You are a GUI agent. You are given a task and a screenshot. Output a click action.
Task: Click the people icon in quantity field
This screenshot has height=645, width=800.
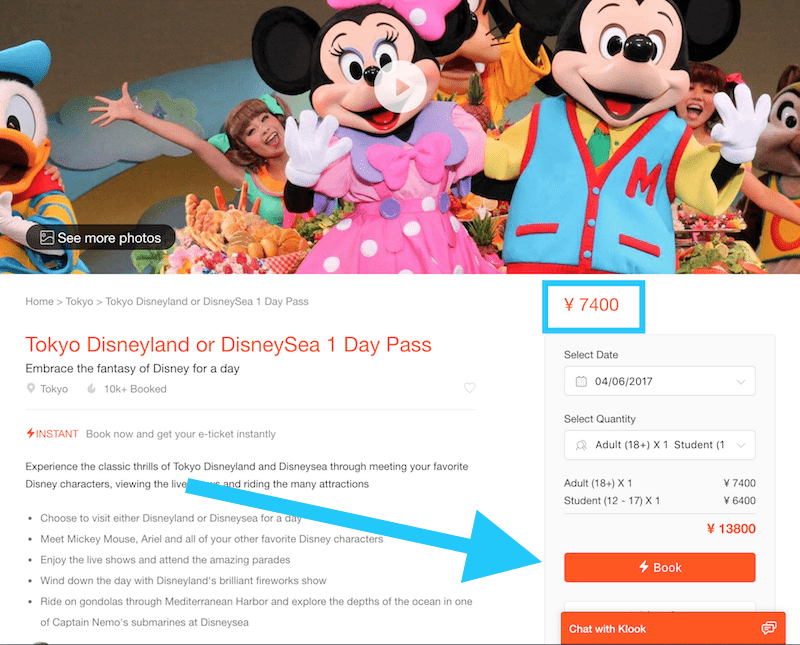[581, 445]
